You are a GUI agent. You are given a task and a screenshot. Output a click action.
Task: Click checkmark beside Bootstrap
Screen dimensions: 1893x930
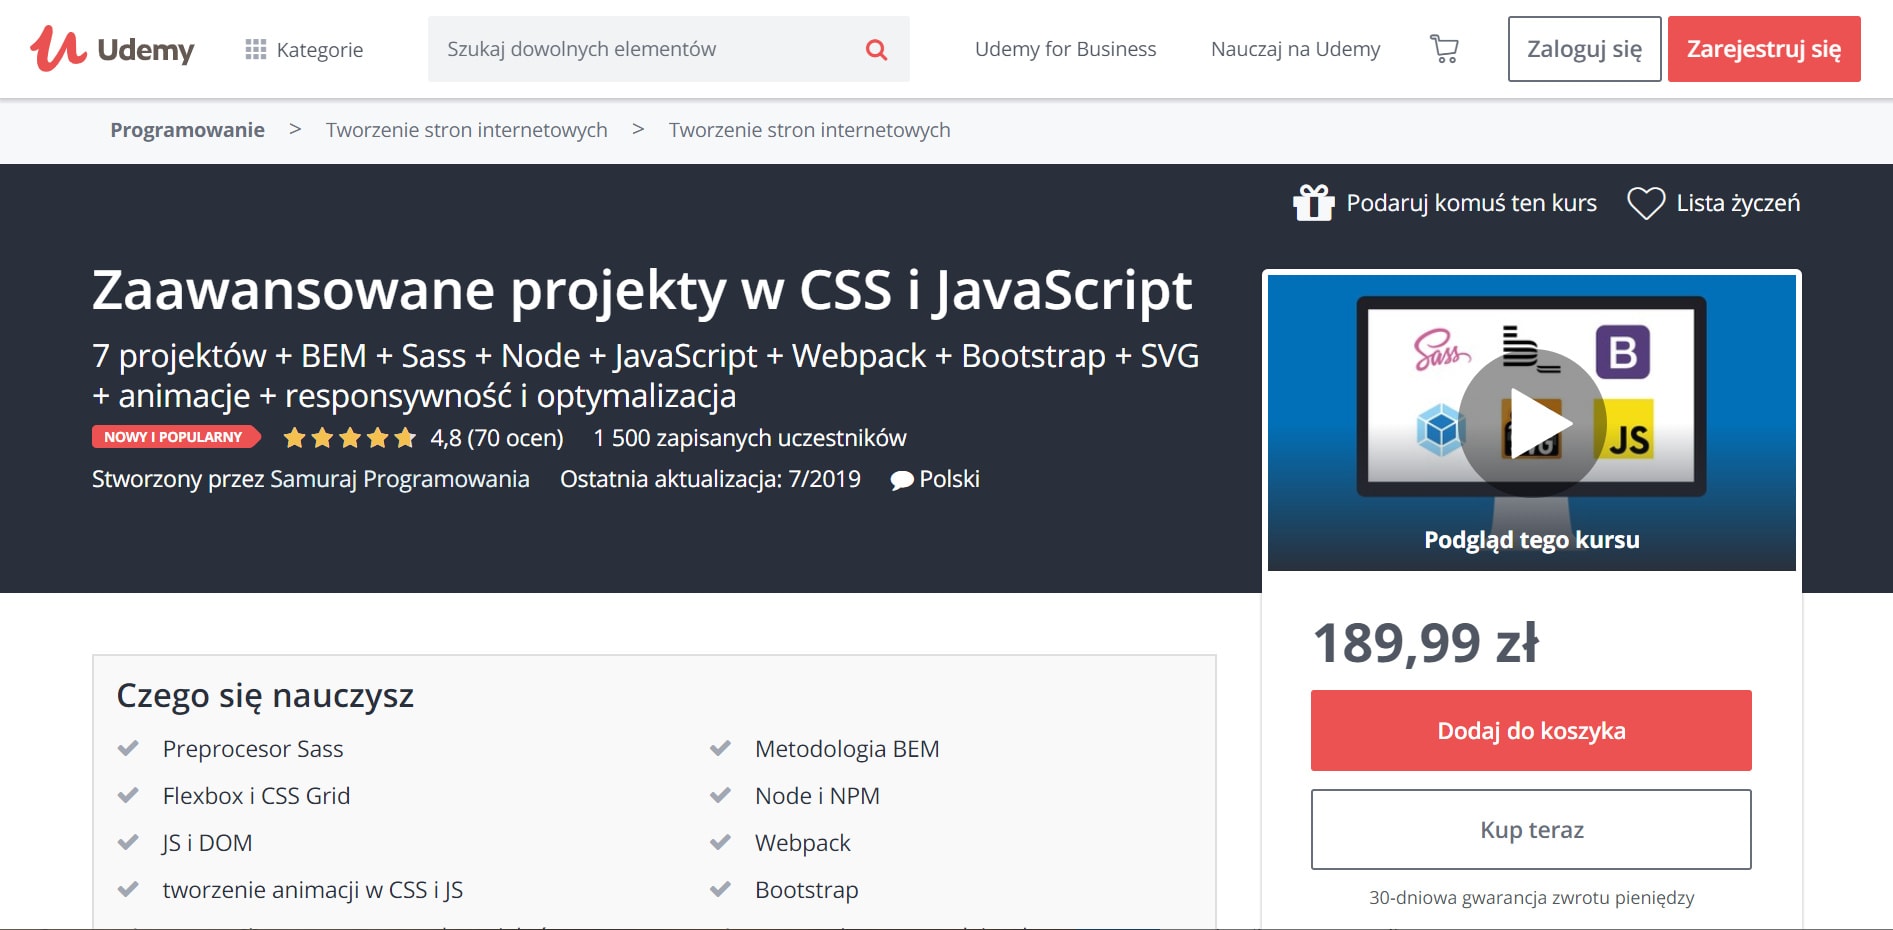pyautogui.click(x=720, y=889)
